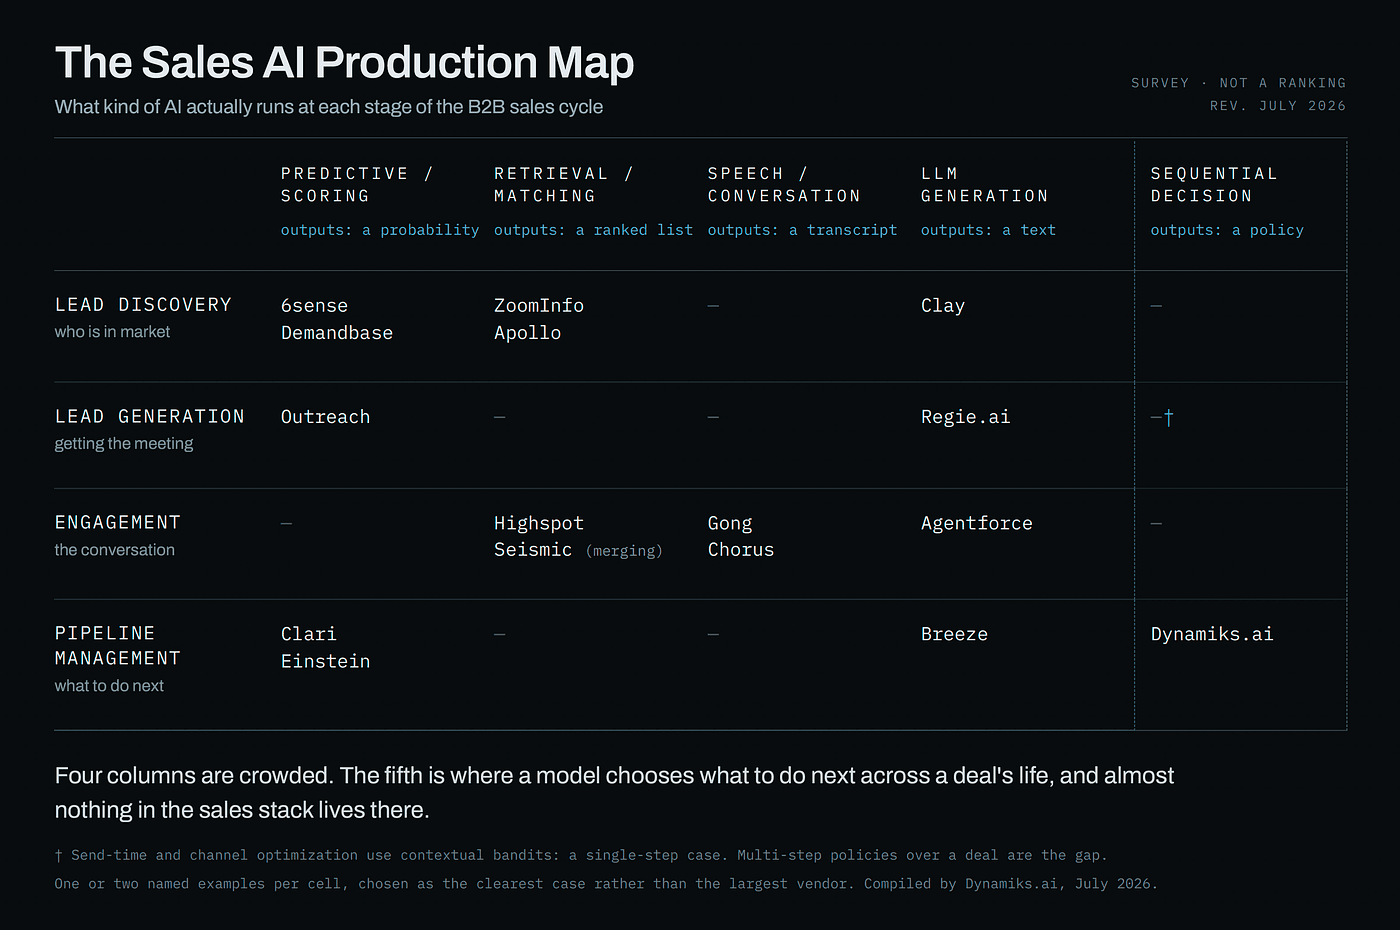Select Einstein under Predictive Scoring
Viewport: 1400px width, 930px height.
(x=325, y=661)
